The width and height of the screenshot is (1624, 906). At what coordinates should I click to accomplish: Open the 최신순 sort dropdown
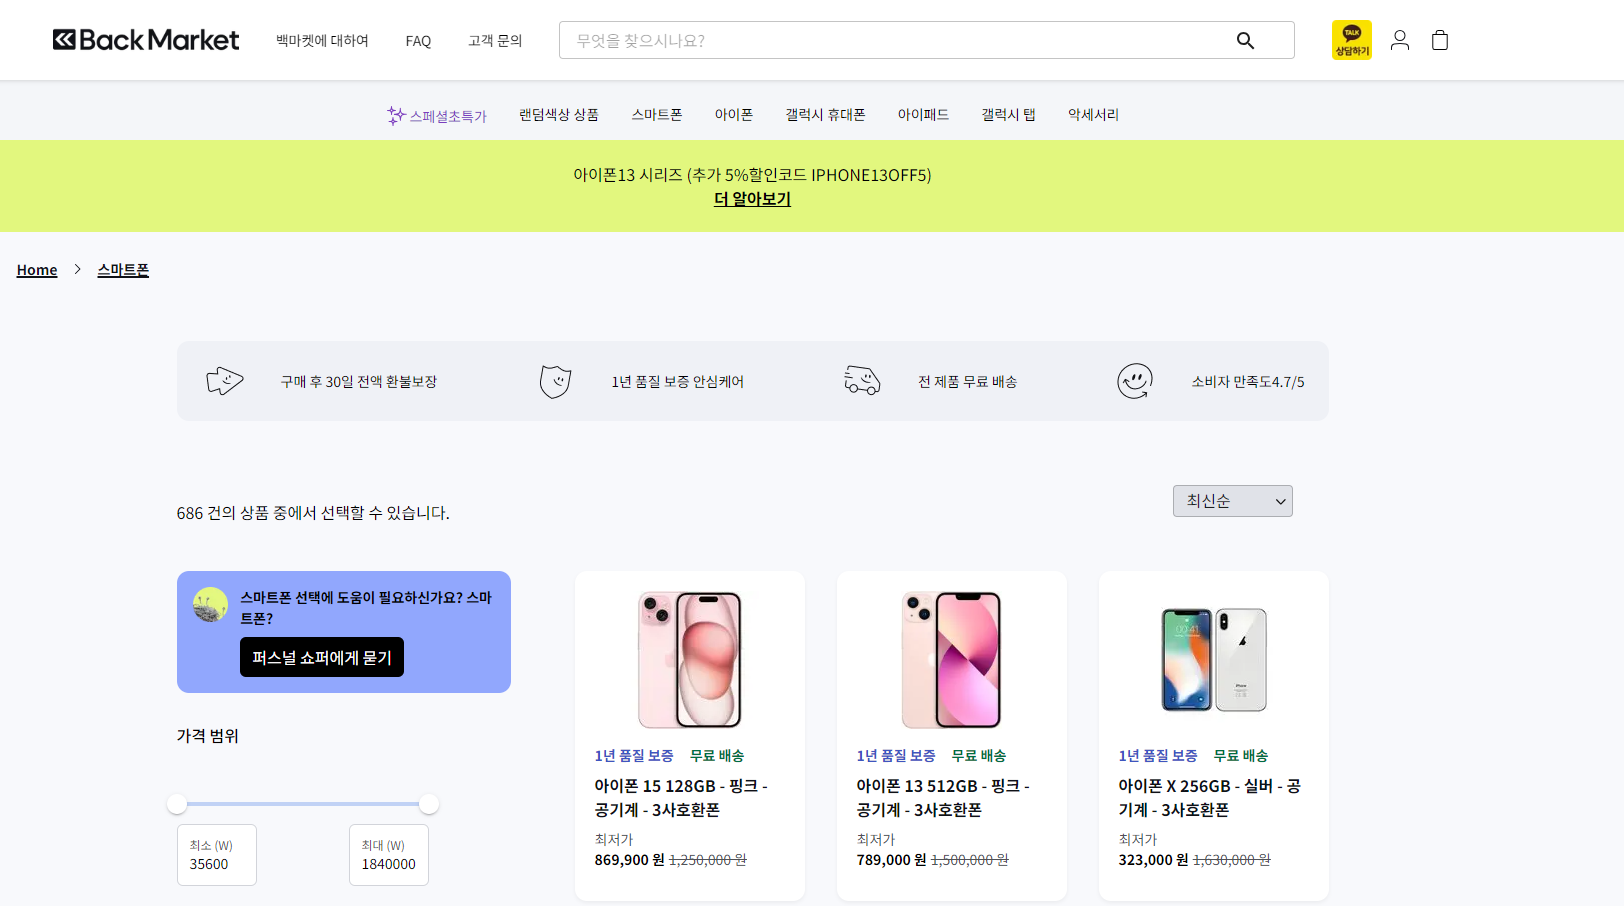tap(1232, 500)
